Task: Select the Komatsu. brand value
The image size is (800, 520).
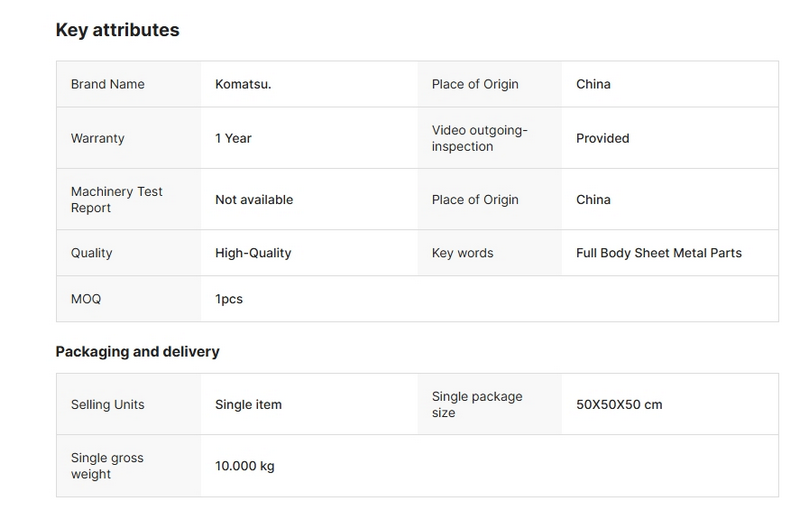Action: (x=243, y=84)
